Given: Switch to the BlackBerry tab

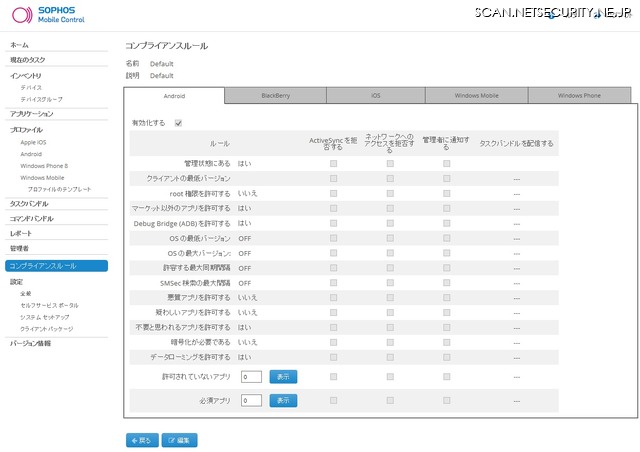Looking at the screenshot, I should 275,95.
